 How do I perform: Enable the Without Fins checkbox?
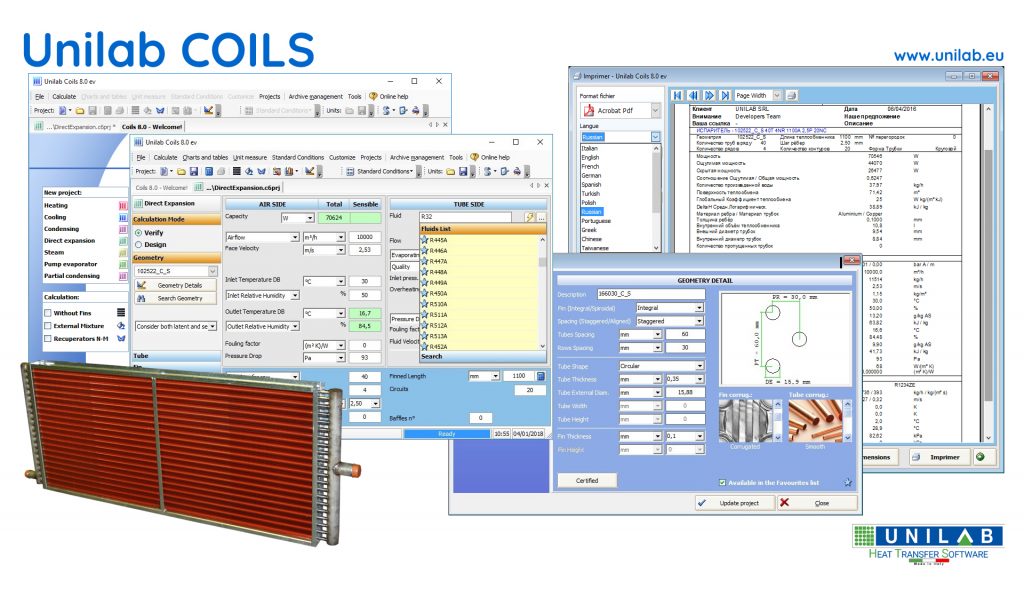48,313
